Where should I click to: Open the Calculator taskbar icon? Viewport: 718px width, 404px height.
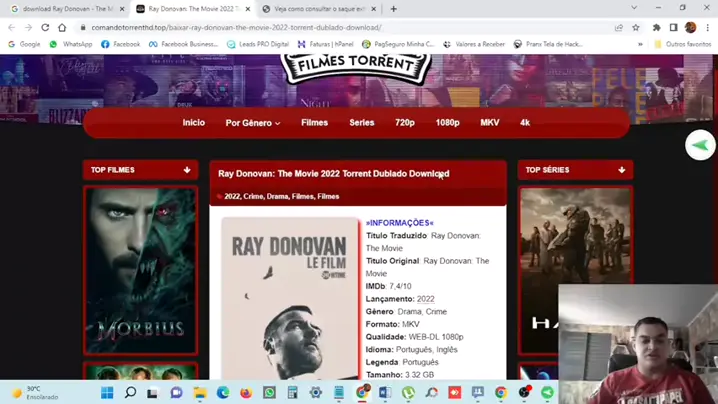[x=292, y=393]
